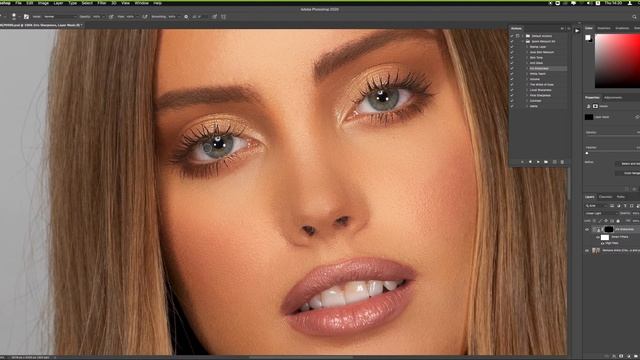The image size is (640, 360).
Task: Play the selected action
Action: pyautogui.click(x=538, y=162)
